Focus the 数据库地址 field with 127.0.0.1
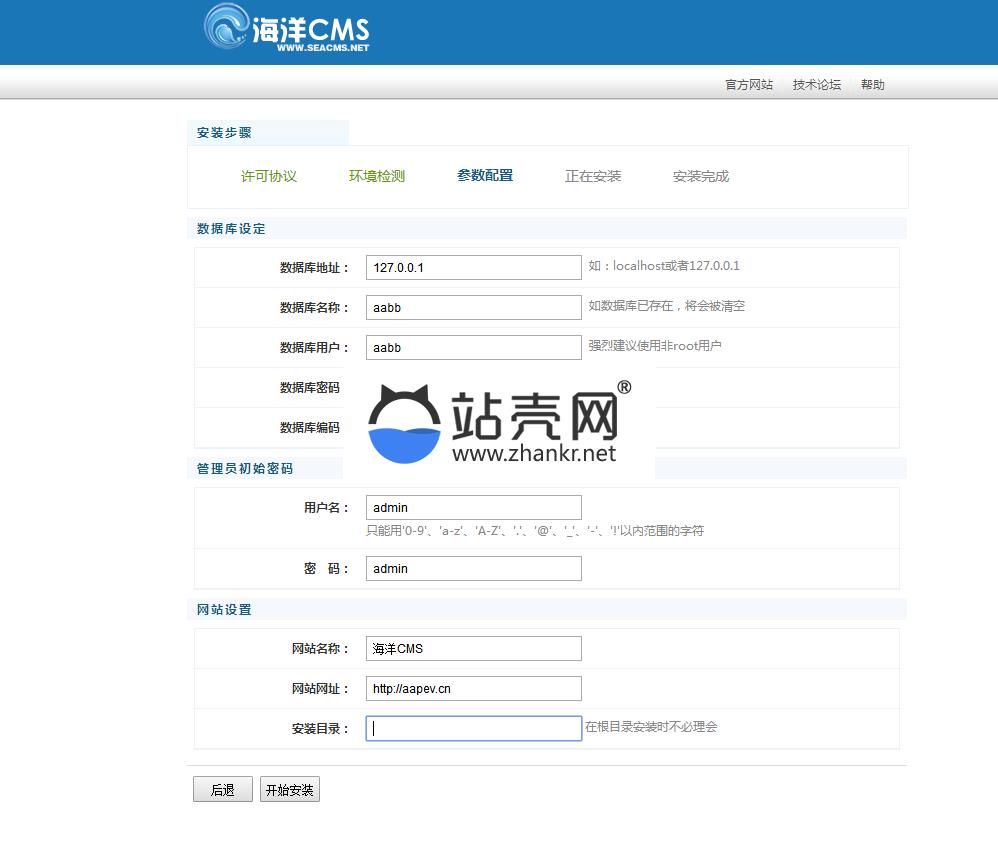Viewport: 998px width, 848px height. pyautogui.click(x=474, y=267)
